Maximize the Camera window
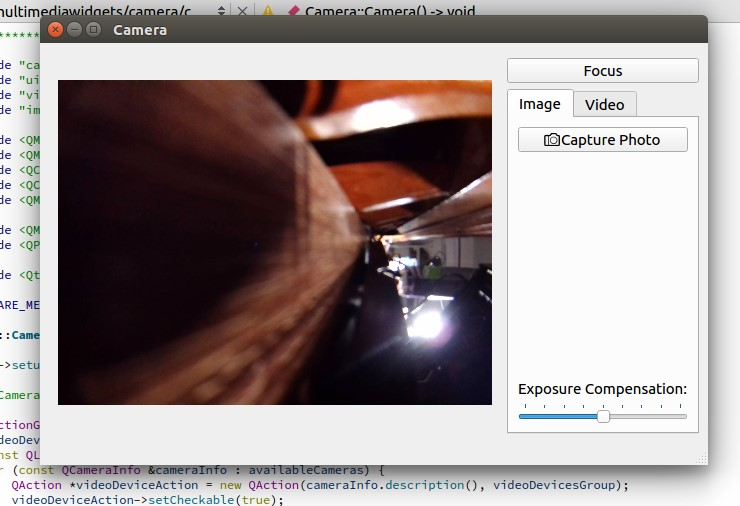The image size is (740, 506). (x=93, y=30)
